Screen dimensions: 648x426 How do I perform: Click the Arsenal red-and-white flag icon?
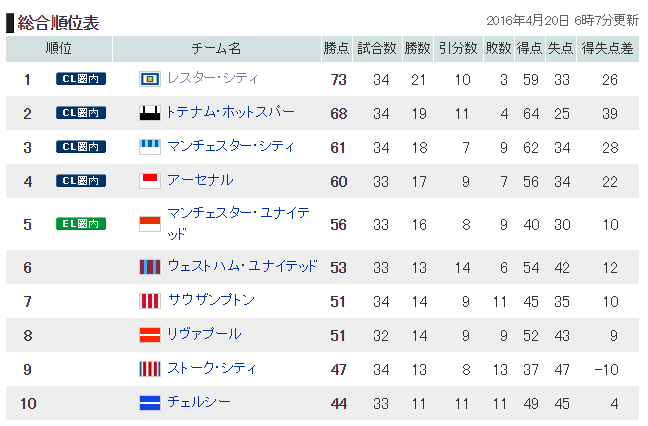coord(150,181)
